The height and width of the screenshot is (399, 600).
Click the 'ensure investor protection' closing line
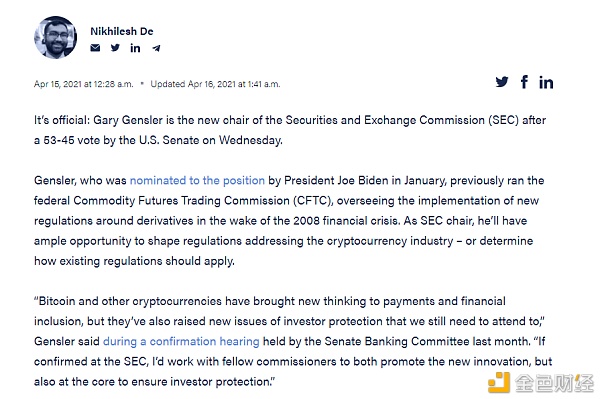coord(155,381)
